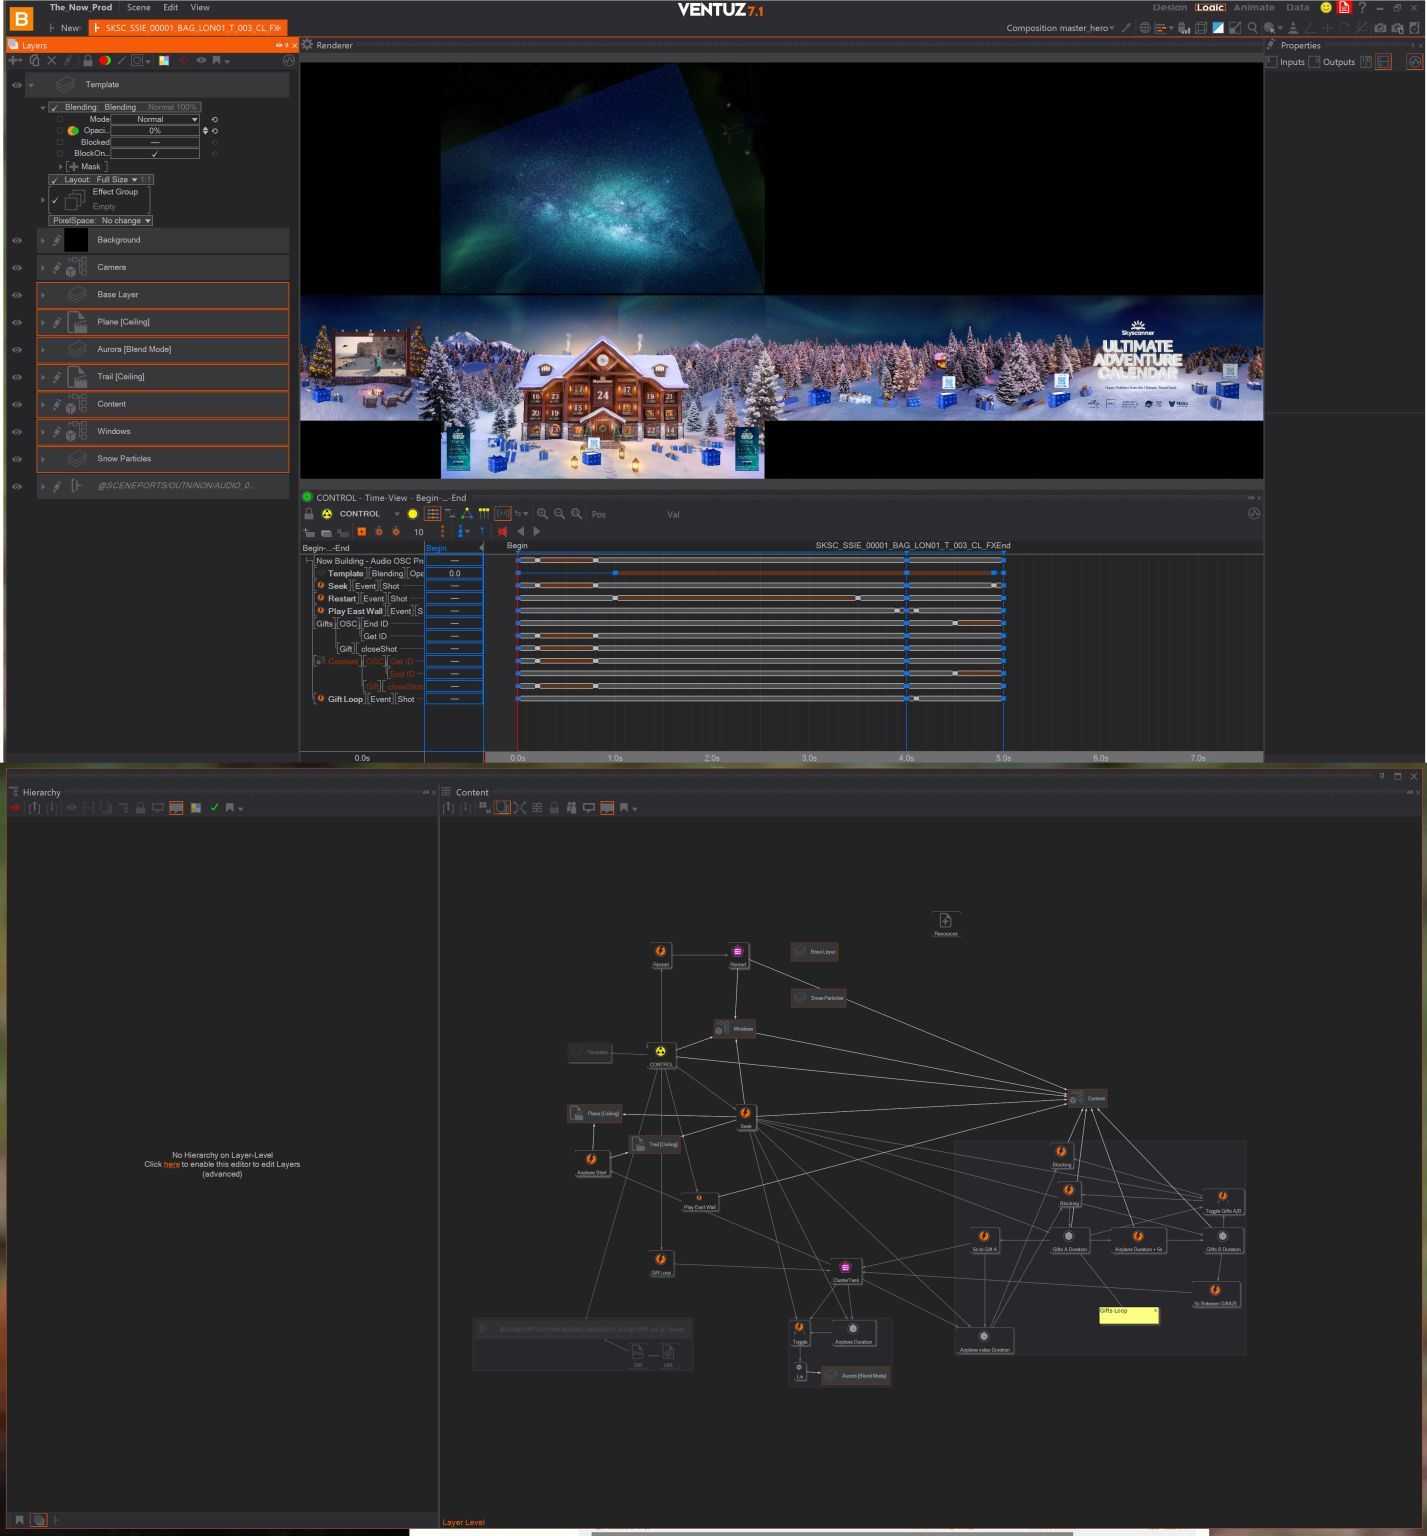Toggle visibility of the Snow Particles layer
Image resolution: width=1427 pixels, height=1536 pixels.
17,459
